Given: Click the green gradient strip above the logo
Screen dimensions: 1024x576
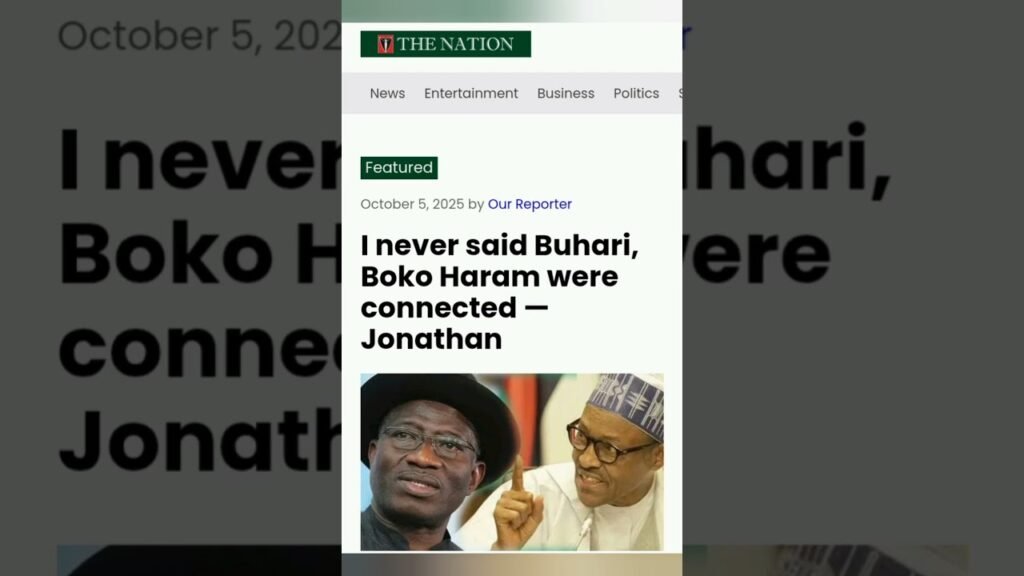Looking at the screenshot, I should point(512,11).
